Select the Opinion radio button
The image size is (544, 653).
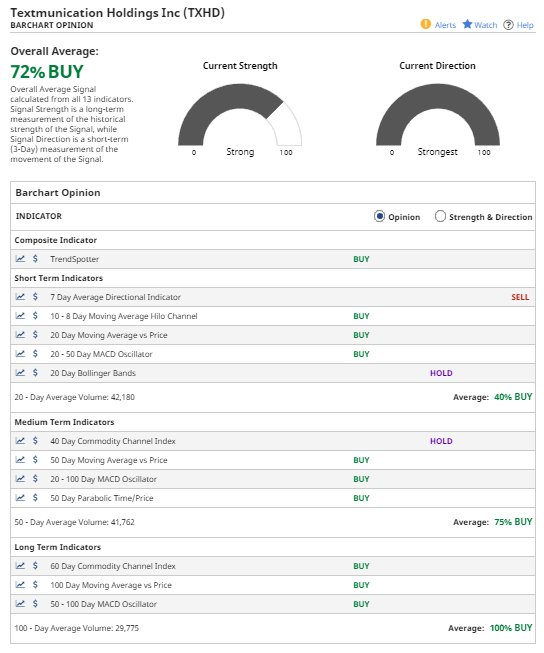379,216
